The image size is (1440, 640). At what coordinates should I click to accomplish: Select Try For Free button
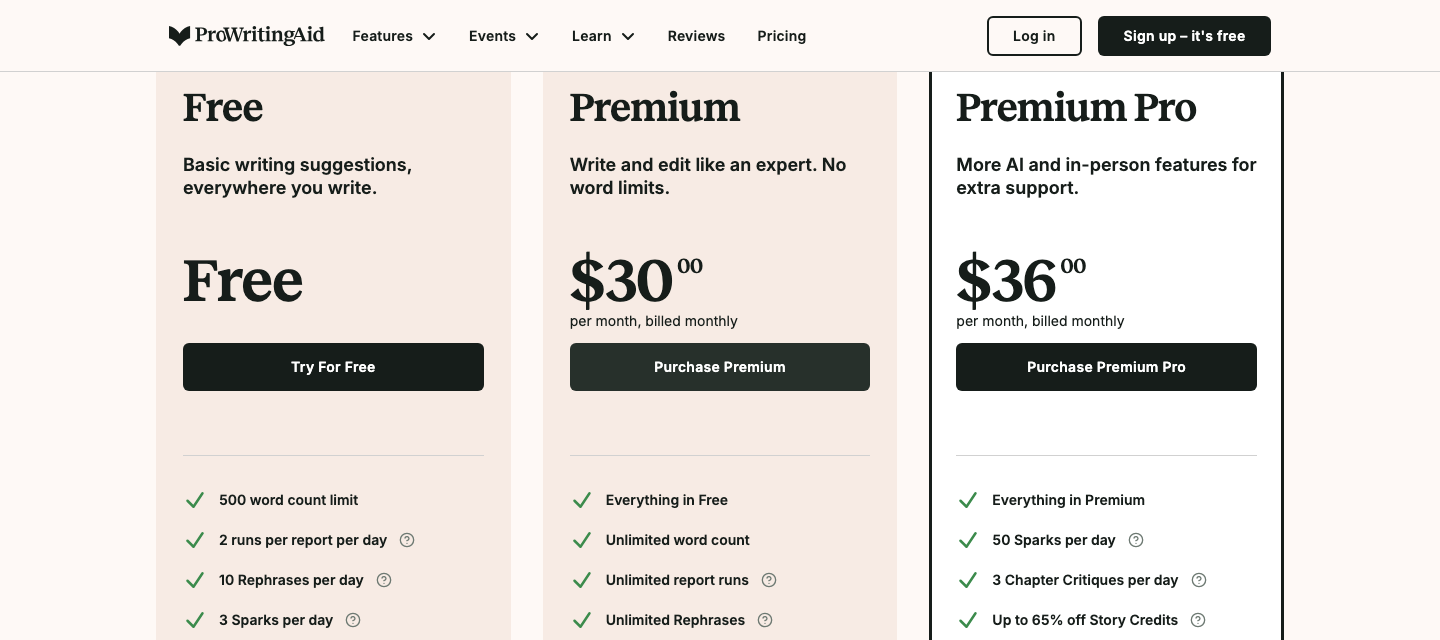tap(333, 367)
